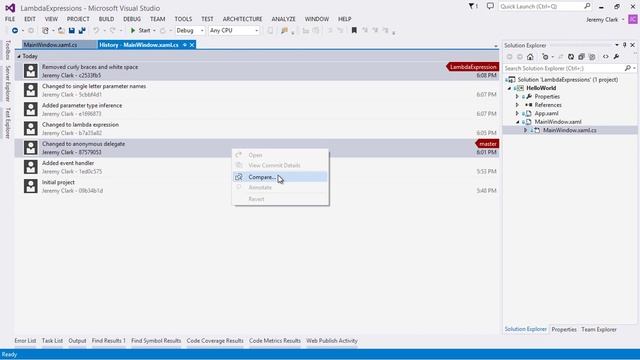Open the Error List tab
The height and width of the screenshot is (360, 640).
coord(25,341)
